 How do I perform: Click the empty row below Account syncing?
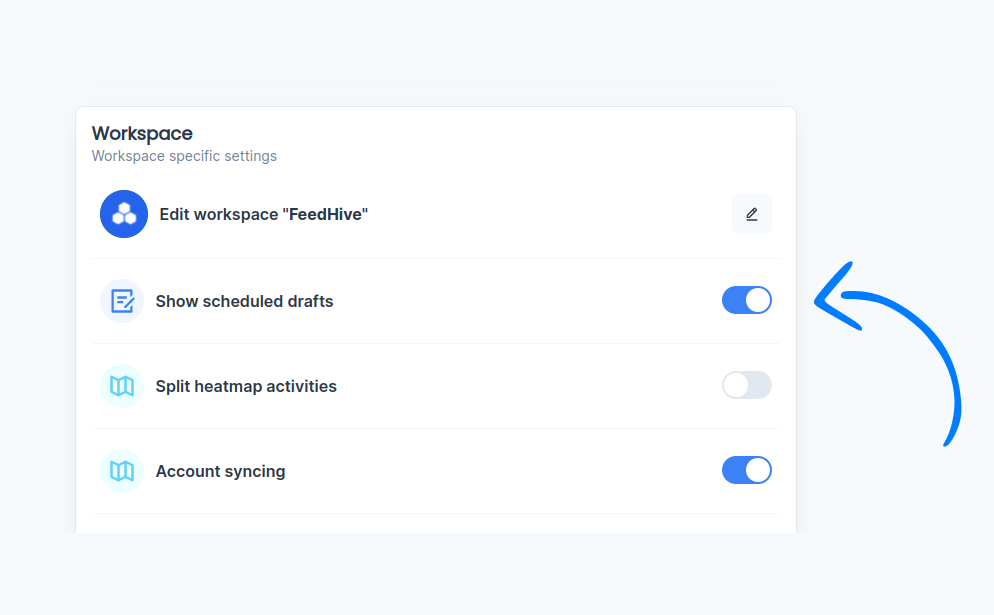(436, 524)
